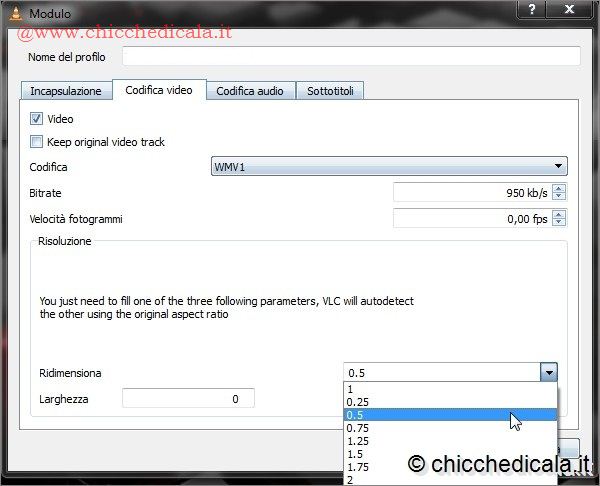Decrease the Velocità fotogrammi value
Image resolution: width=600 pixels, height=486 pixels.
559,223
